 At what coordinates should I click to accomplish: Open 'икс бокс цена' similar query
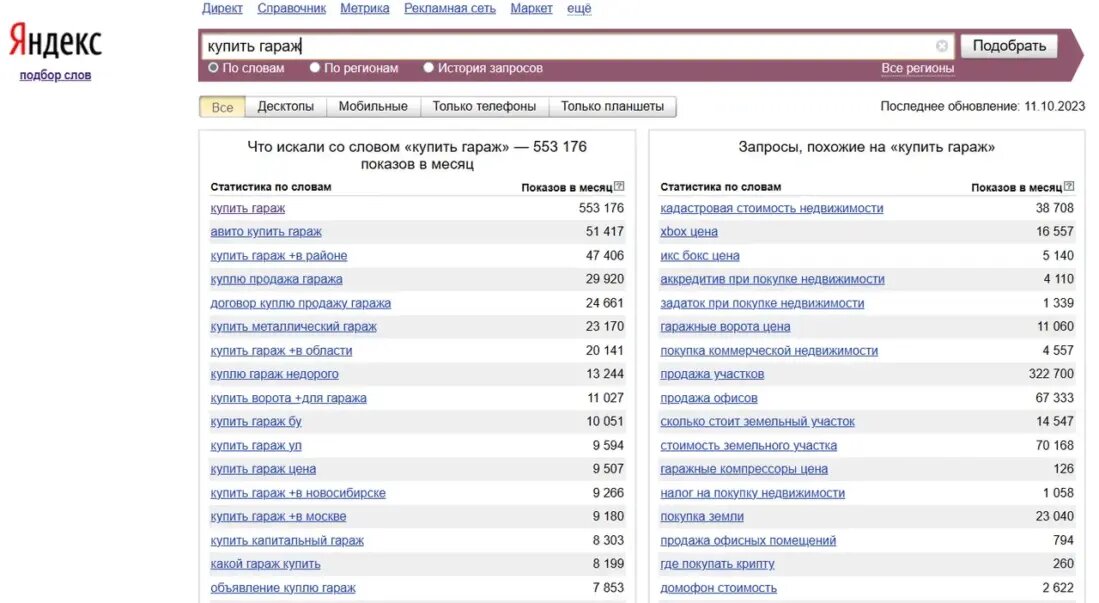[x=699, y=255]
